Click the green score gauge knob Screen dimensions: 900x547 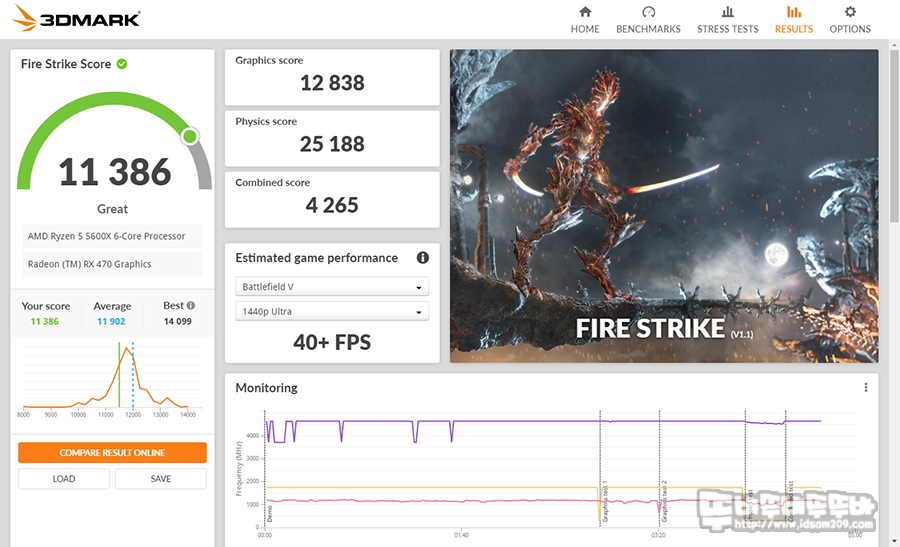click(x=189, y=137)
